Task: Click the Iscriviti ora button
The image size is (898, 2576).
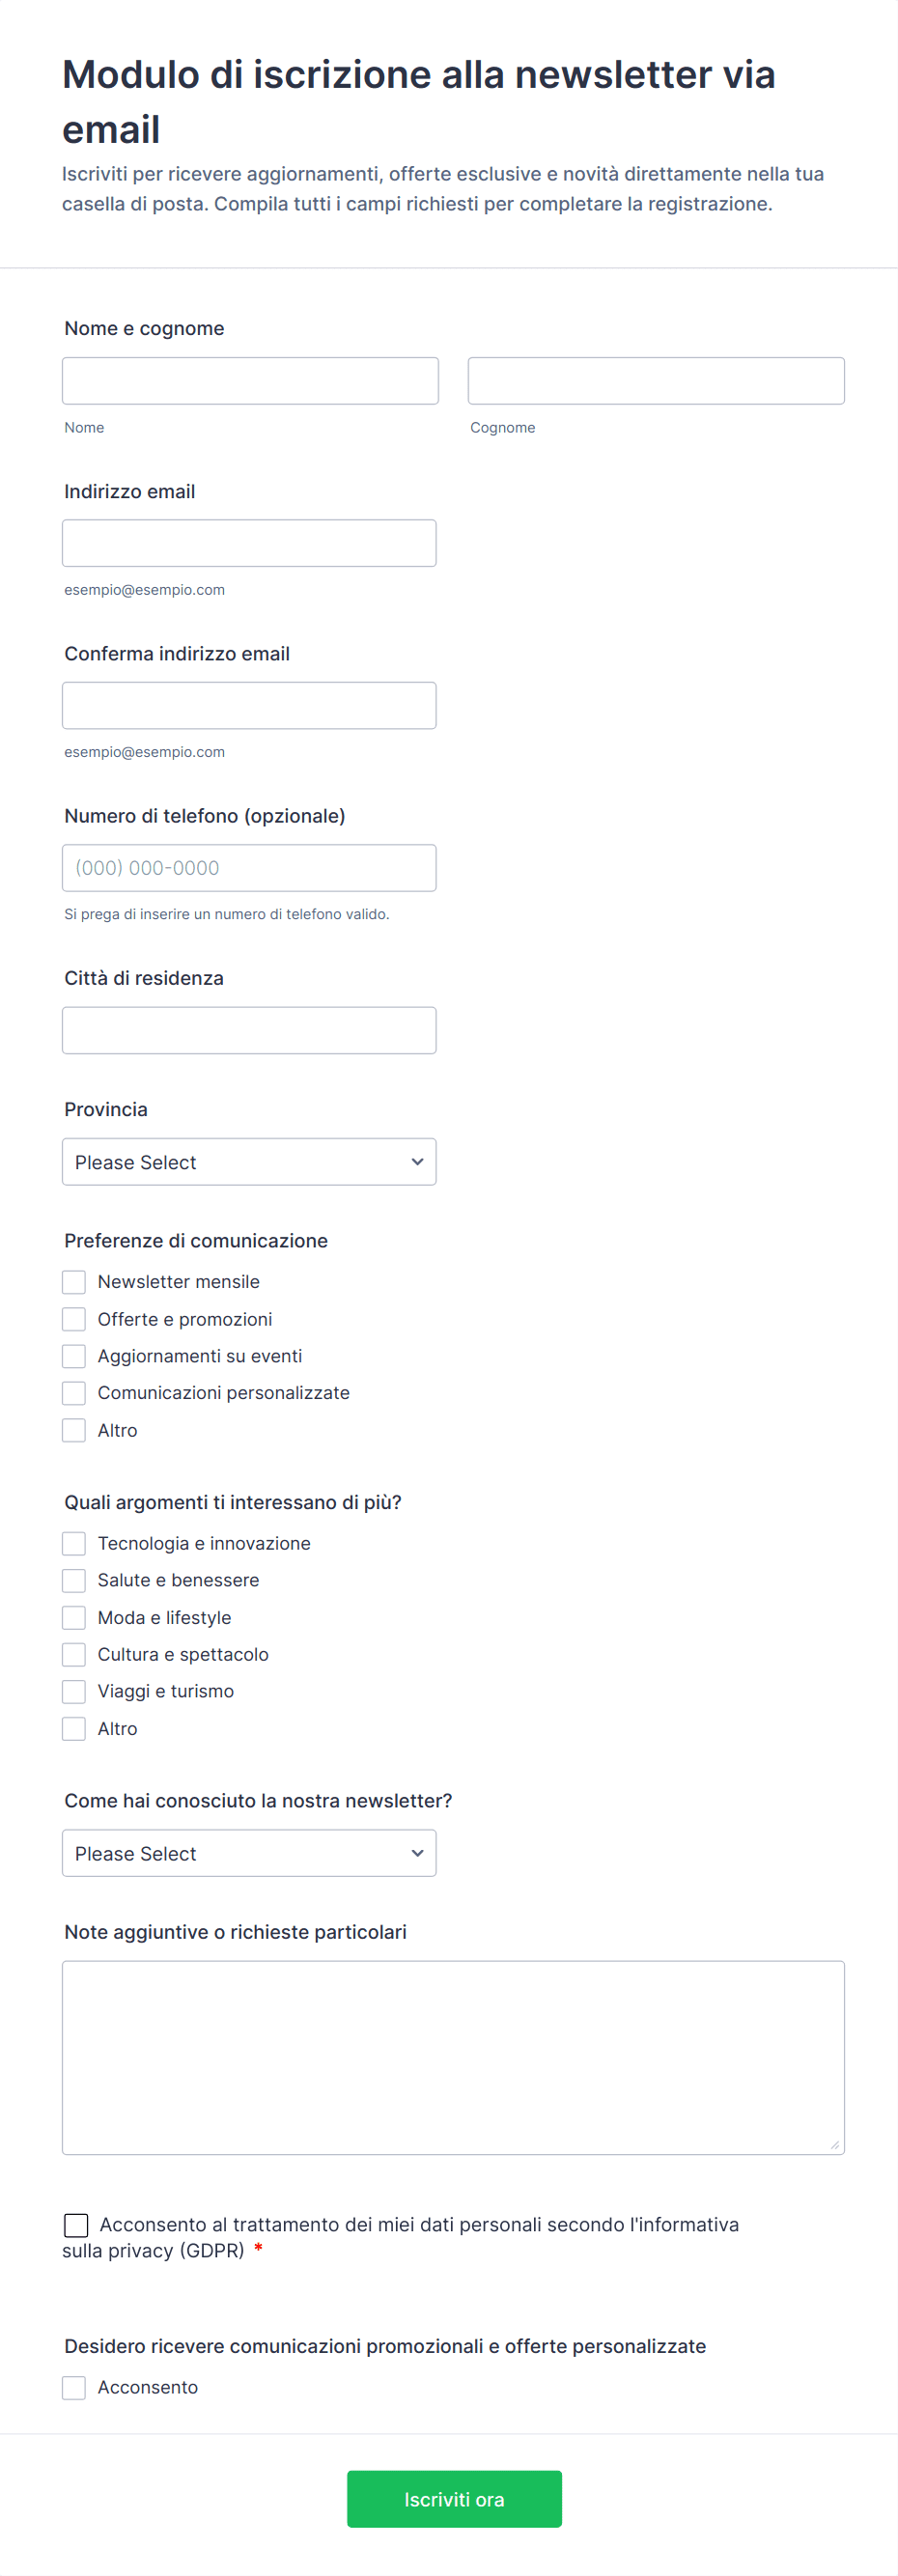Action: point(454,2499)
